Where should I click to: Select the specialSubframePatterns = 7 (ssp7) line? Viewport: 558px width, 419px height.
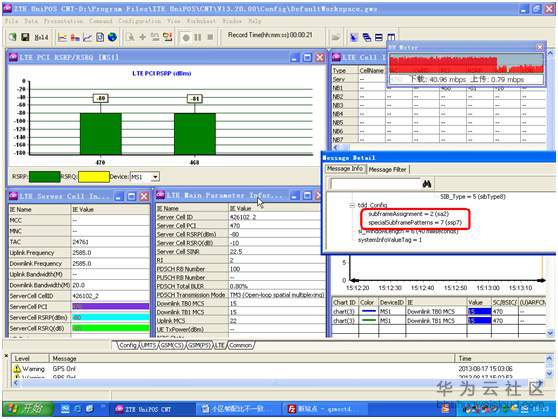(x=415, y=223)
